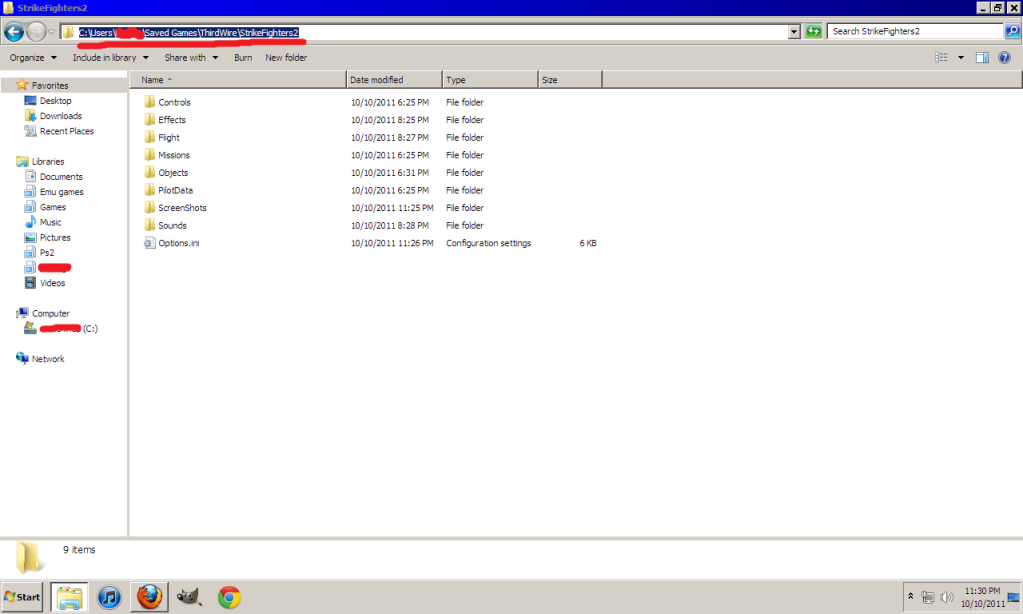Select Computer in the navigation pane
Screen dimensions: 1023x614
(50, 313)
